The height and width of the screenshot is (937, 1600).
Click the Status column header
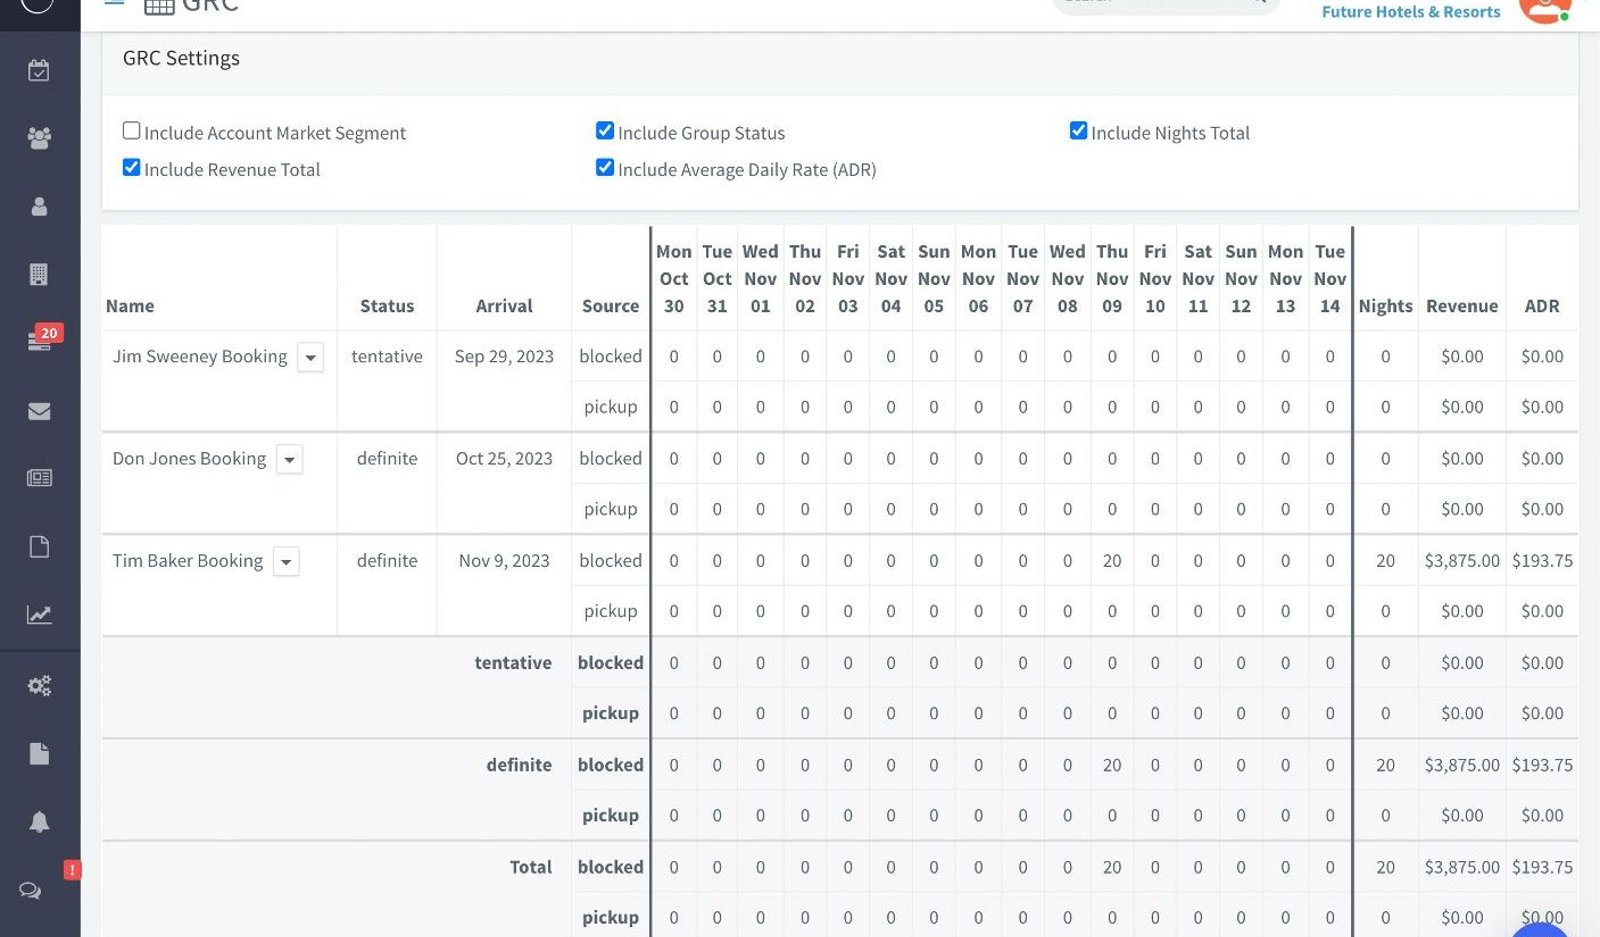tap(387, 306)
